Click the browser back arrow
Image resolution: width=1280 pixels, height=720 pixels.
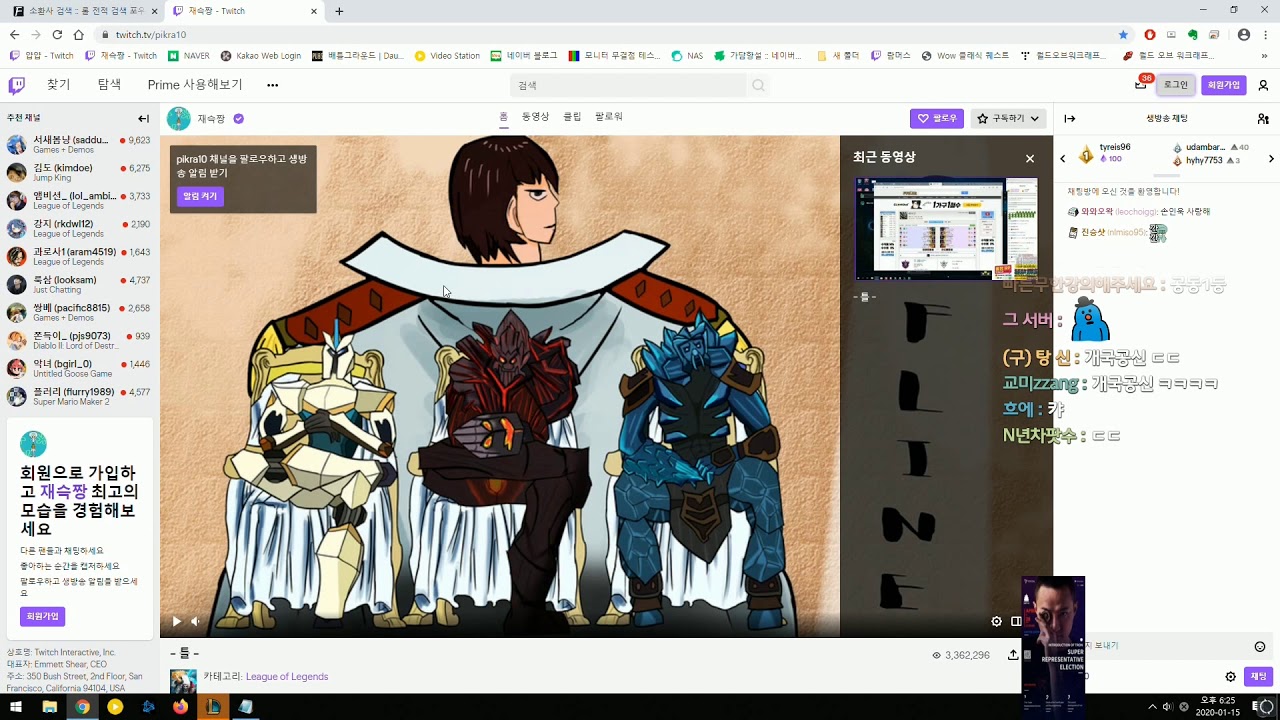click(x=14, y=34)
